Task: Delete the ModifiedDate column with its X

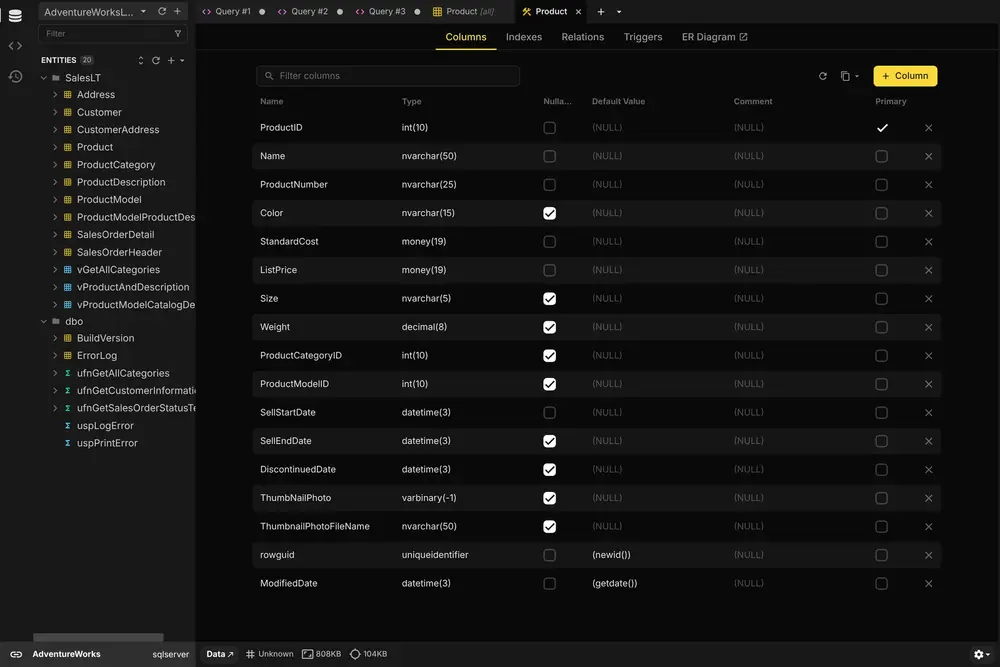Action: (929, 583)
